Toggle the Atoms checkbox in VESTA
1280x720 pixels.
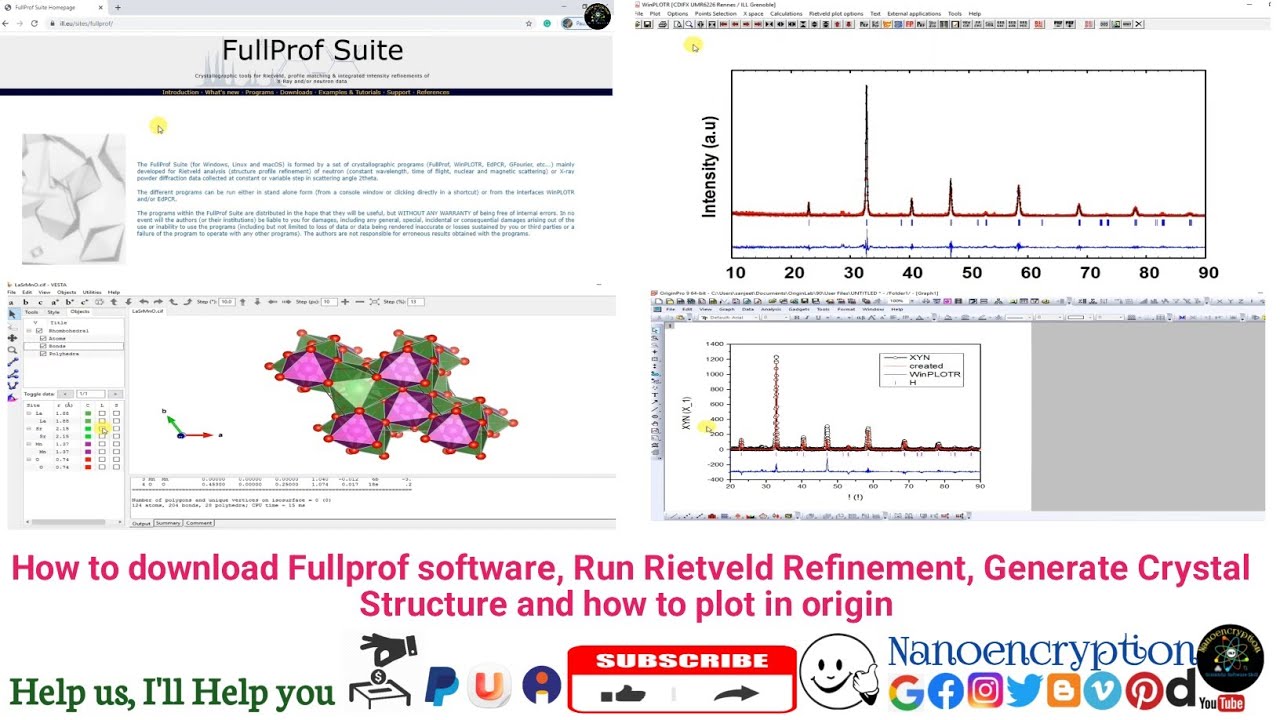(x=43, y=338)
